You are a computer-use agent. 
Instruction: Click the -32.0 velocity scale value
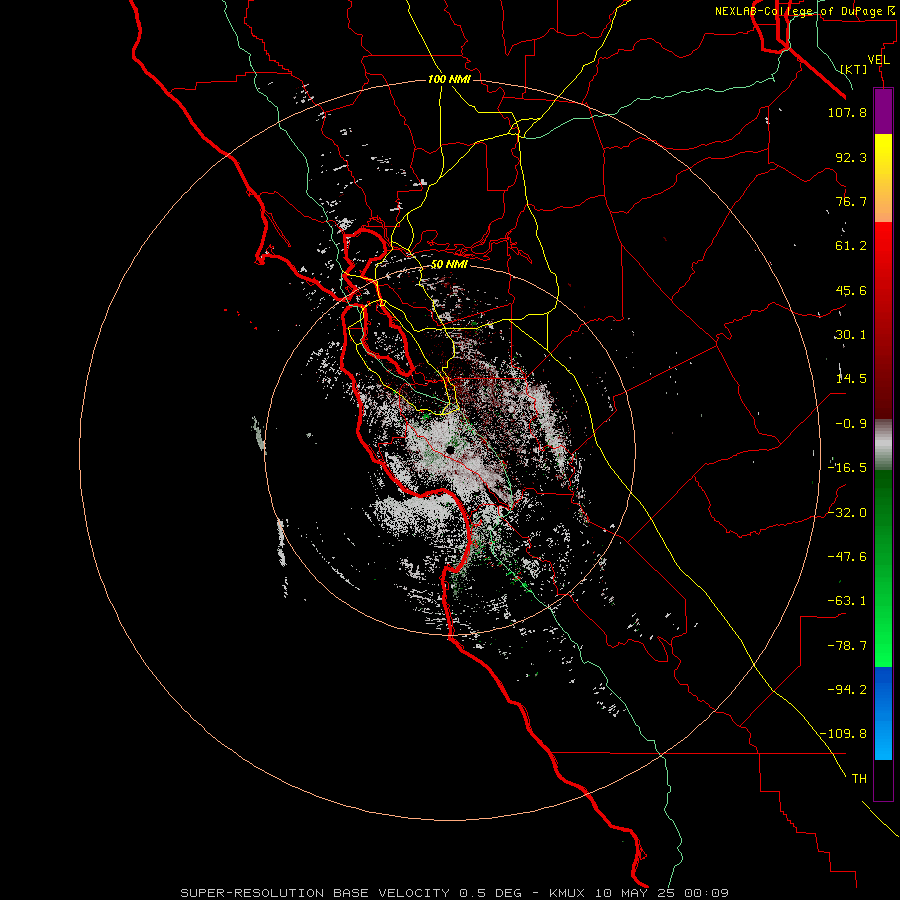click(x=847, y=513)
